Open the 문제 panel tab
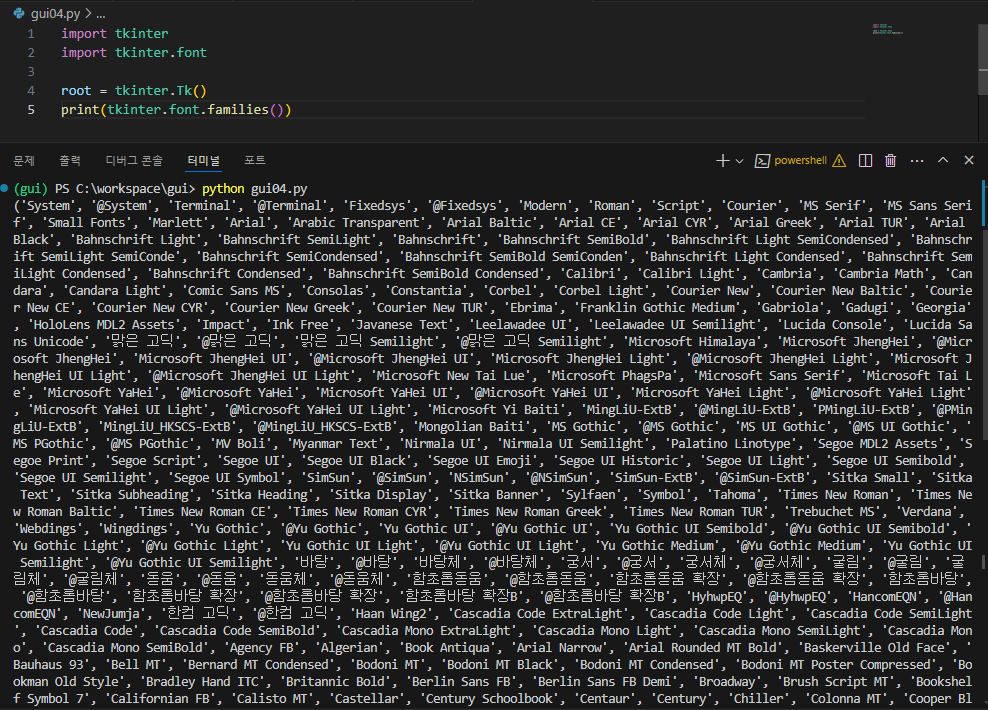The width and height of the screenshot is (988, 710). click(24, 161)
